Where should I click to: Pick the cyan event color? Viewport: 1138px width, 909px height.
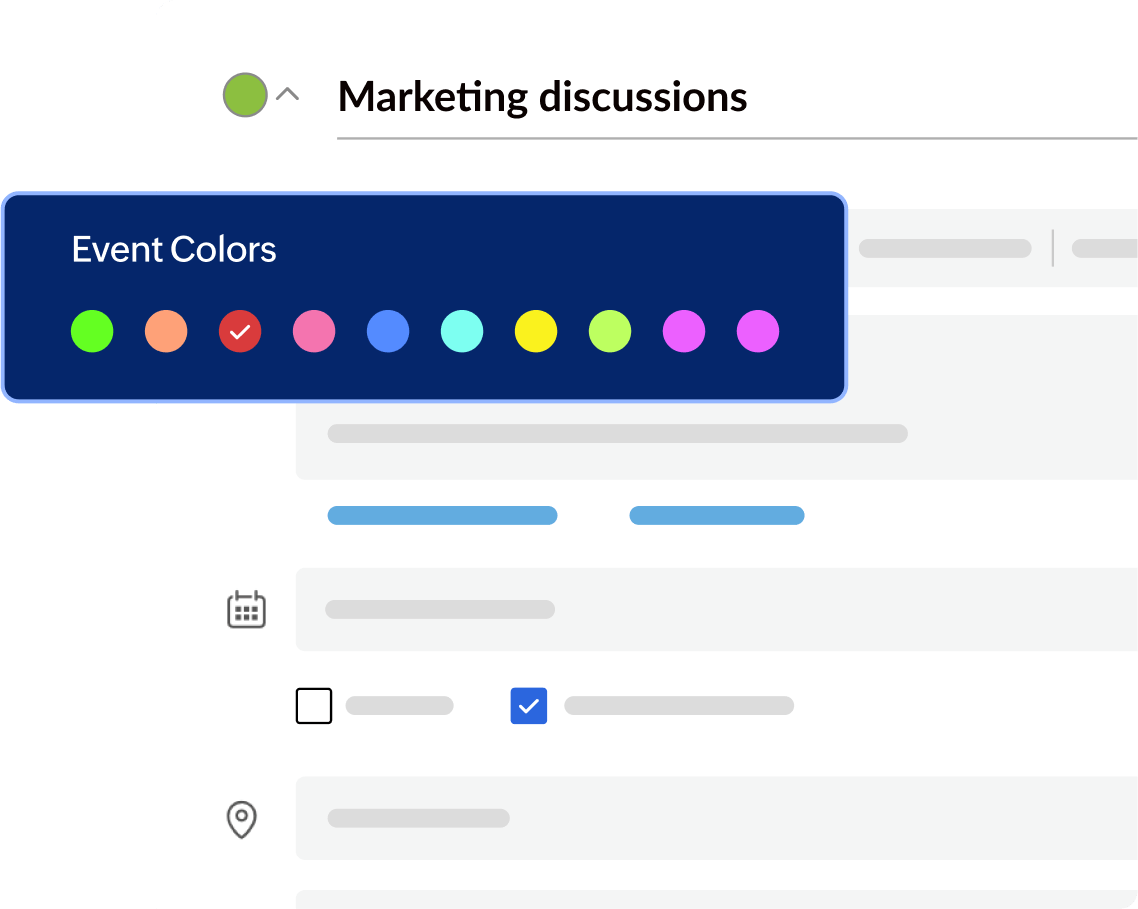462,331
